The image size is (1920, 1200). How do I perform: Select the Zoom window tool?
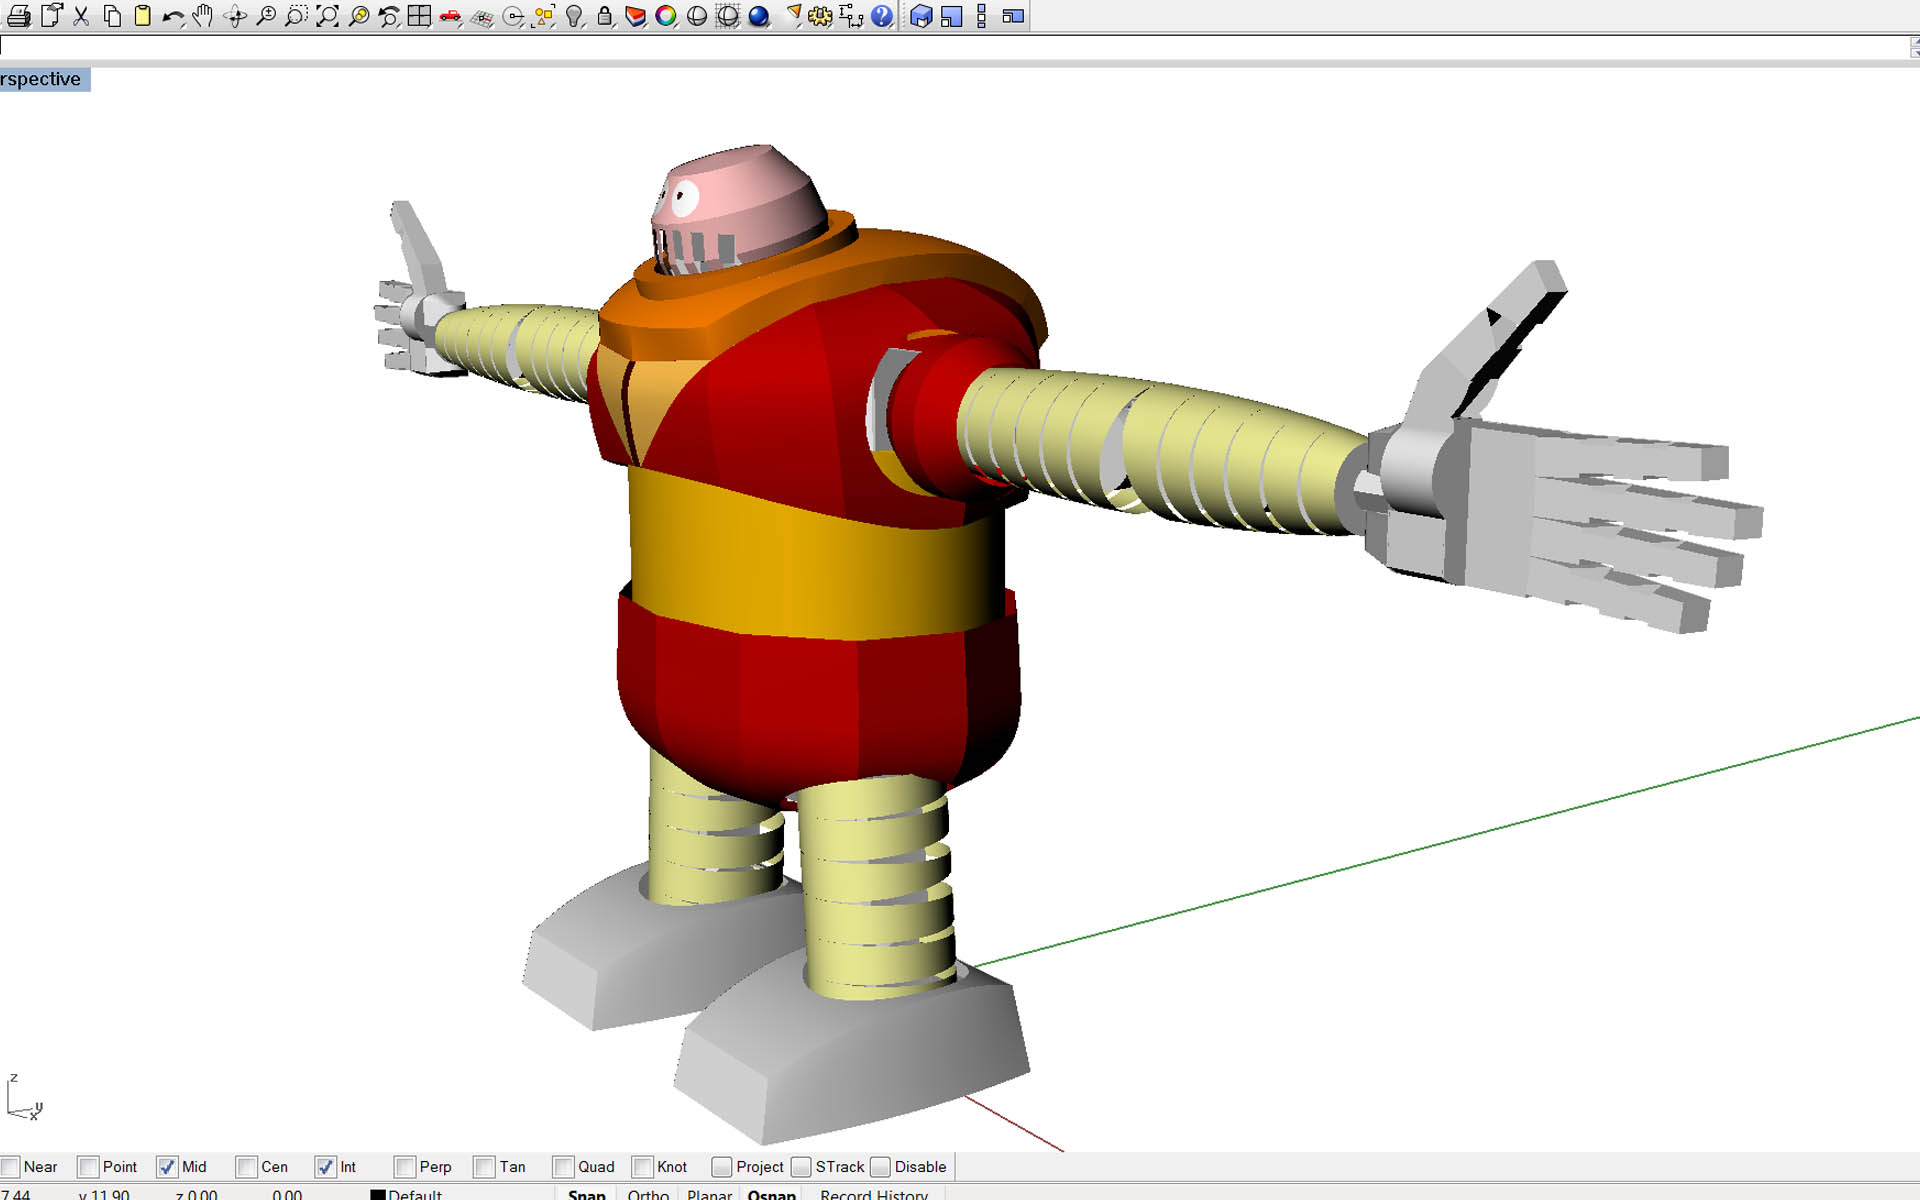coord(296,16)
